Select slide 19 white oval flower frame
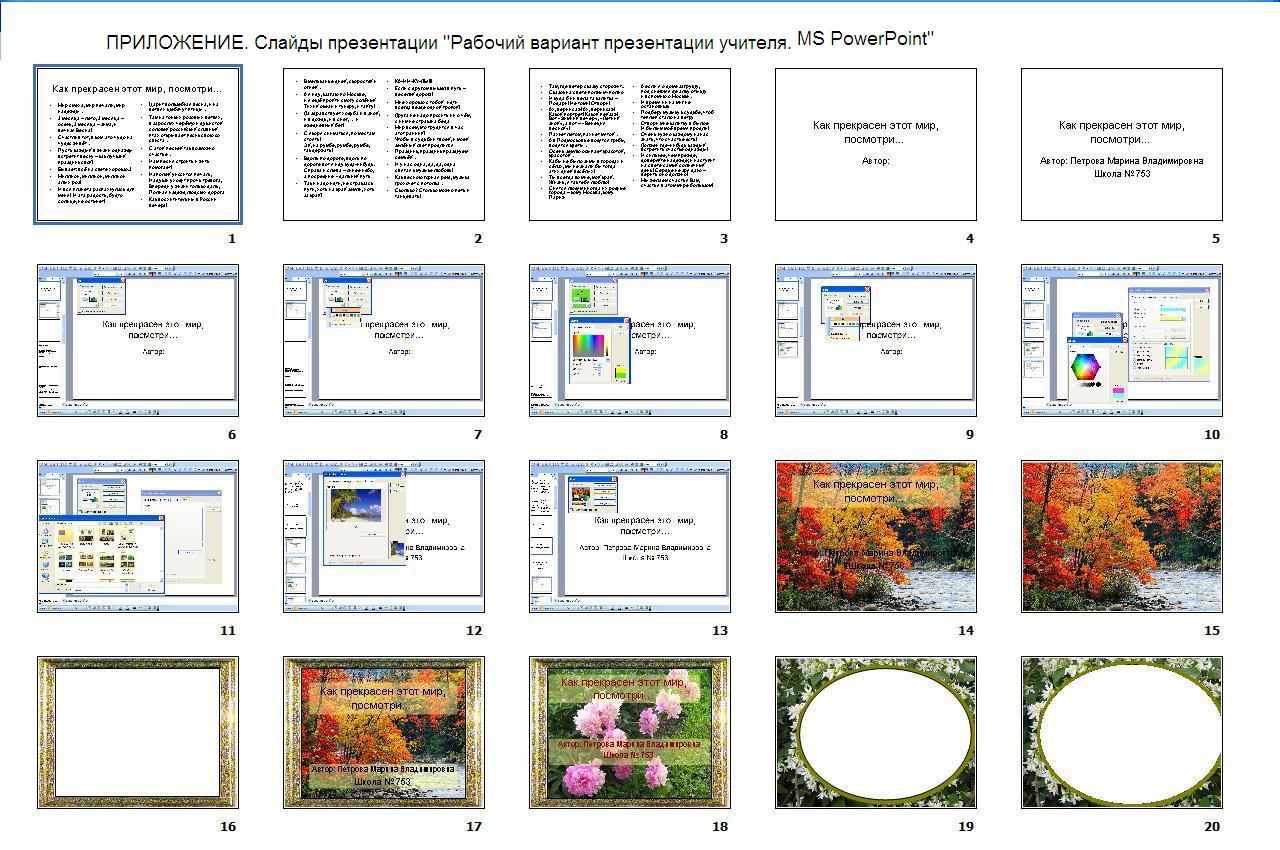 coord(876,732)
